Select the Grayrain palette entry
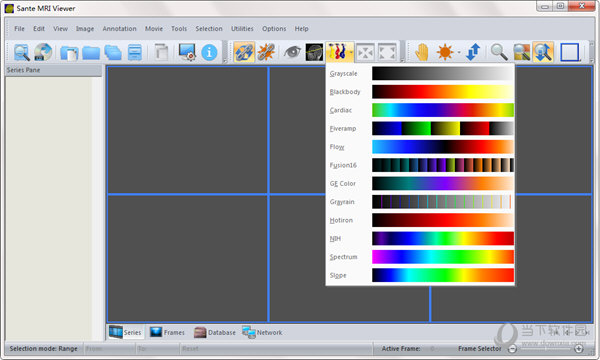This screenshot has height=360, width=600. coord(420,202)
